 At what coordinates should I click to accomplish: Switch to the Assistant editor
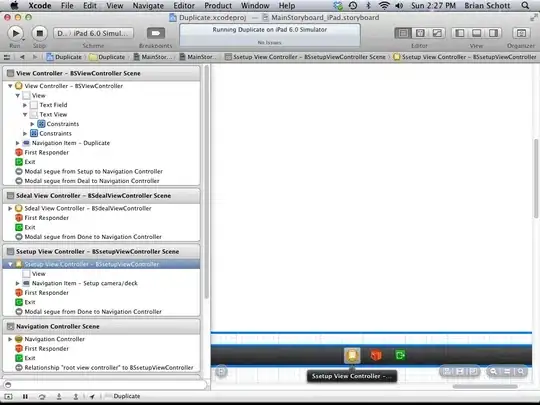(420, 33)
